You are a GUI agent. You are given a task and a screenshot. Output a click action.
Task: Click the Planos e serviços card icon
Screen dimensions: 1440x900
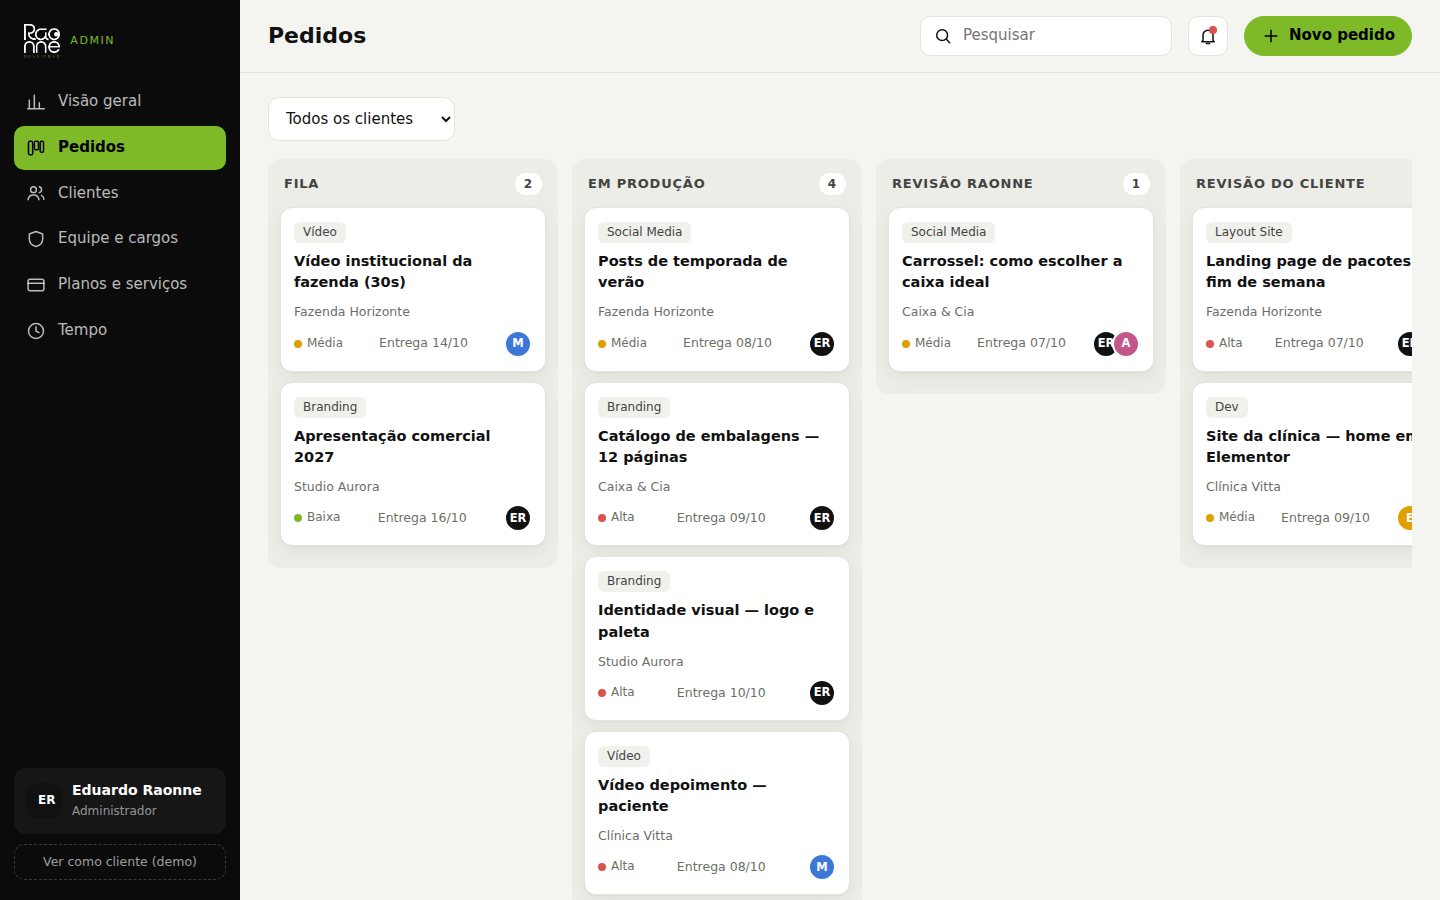pyautogui.click(x=36, y=284)
